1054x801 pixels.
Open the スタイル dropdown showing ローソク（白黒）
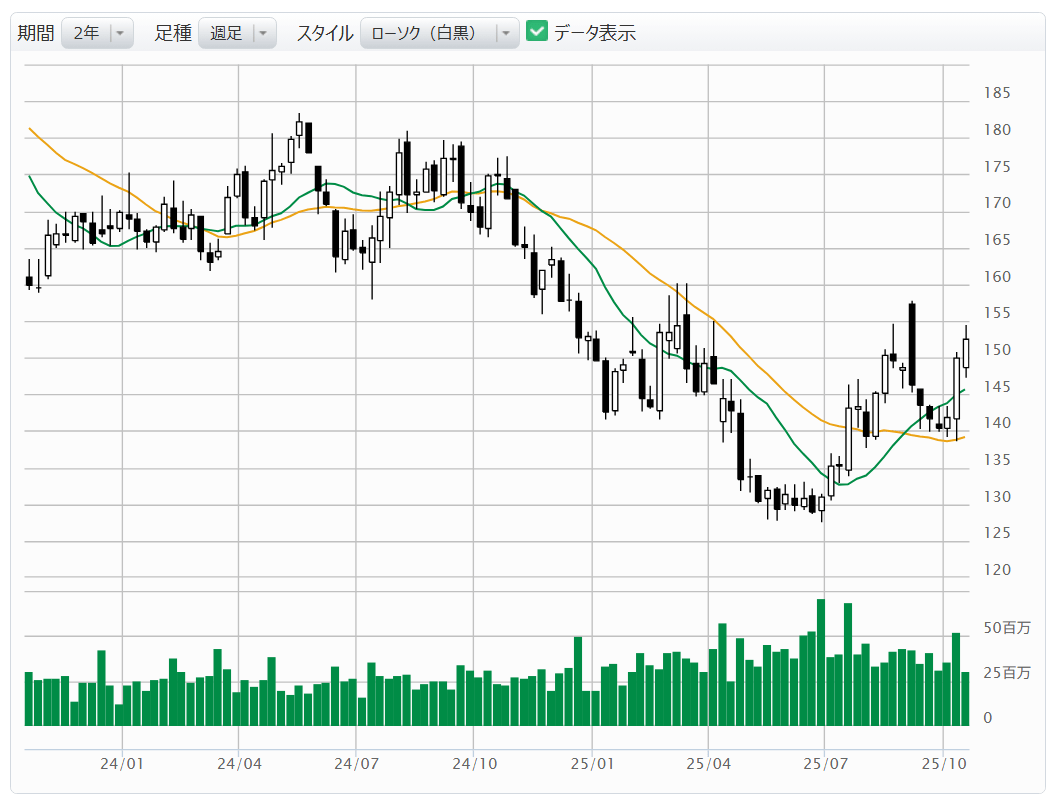point(428,33)
